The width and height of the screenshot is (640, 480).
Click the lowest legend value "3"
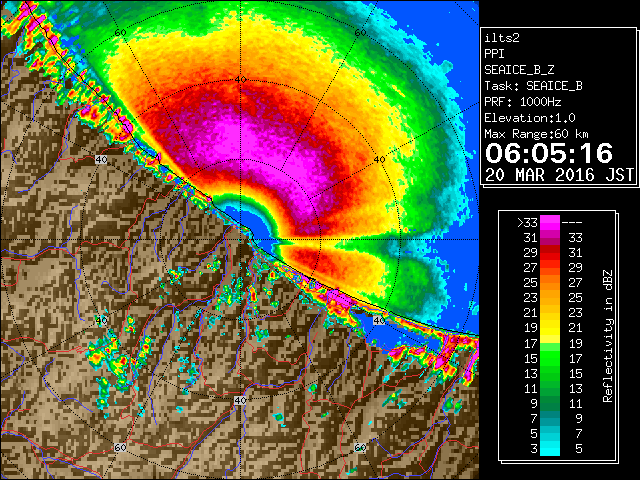[x=534, y=449]
